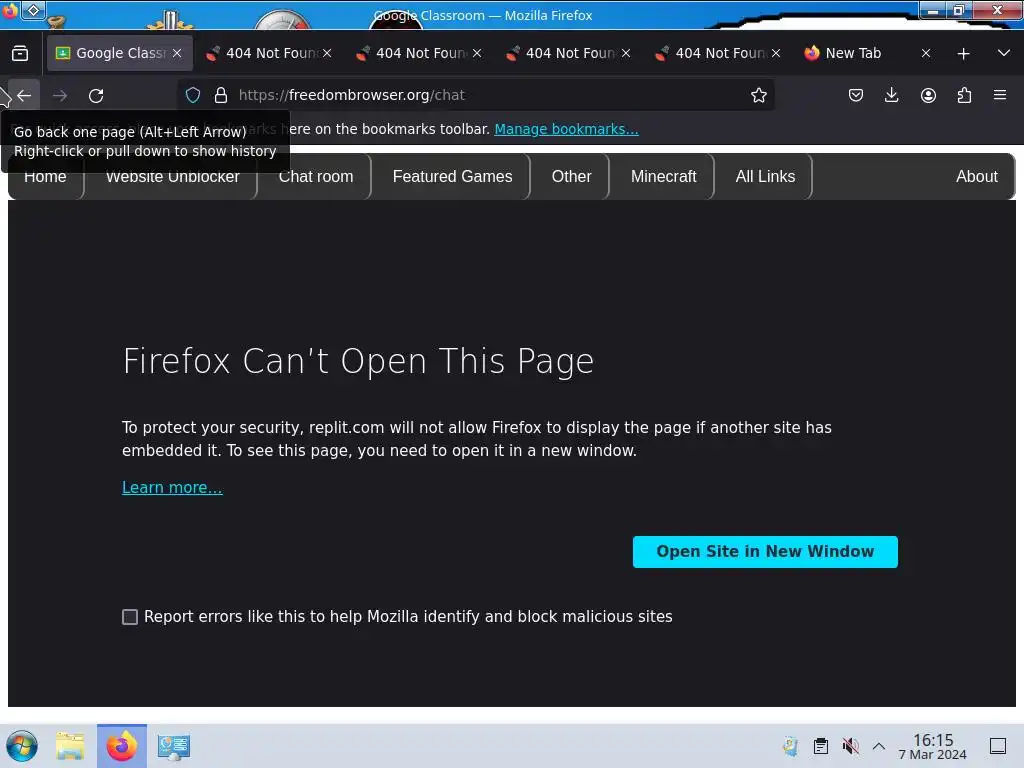Screen dimensions: 1024x768
Task: Click the tray icon left of clipboard
Action: click(790, 746)
